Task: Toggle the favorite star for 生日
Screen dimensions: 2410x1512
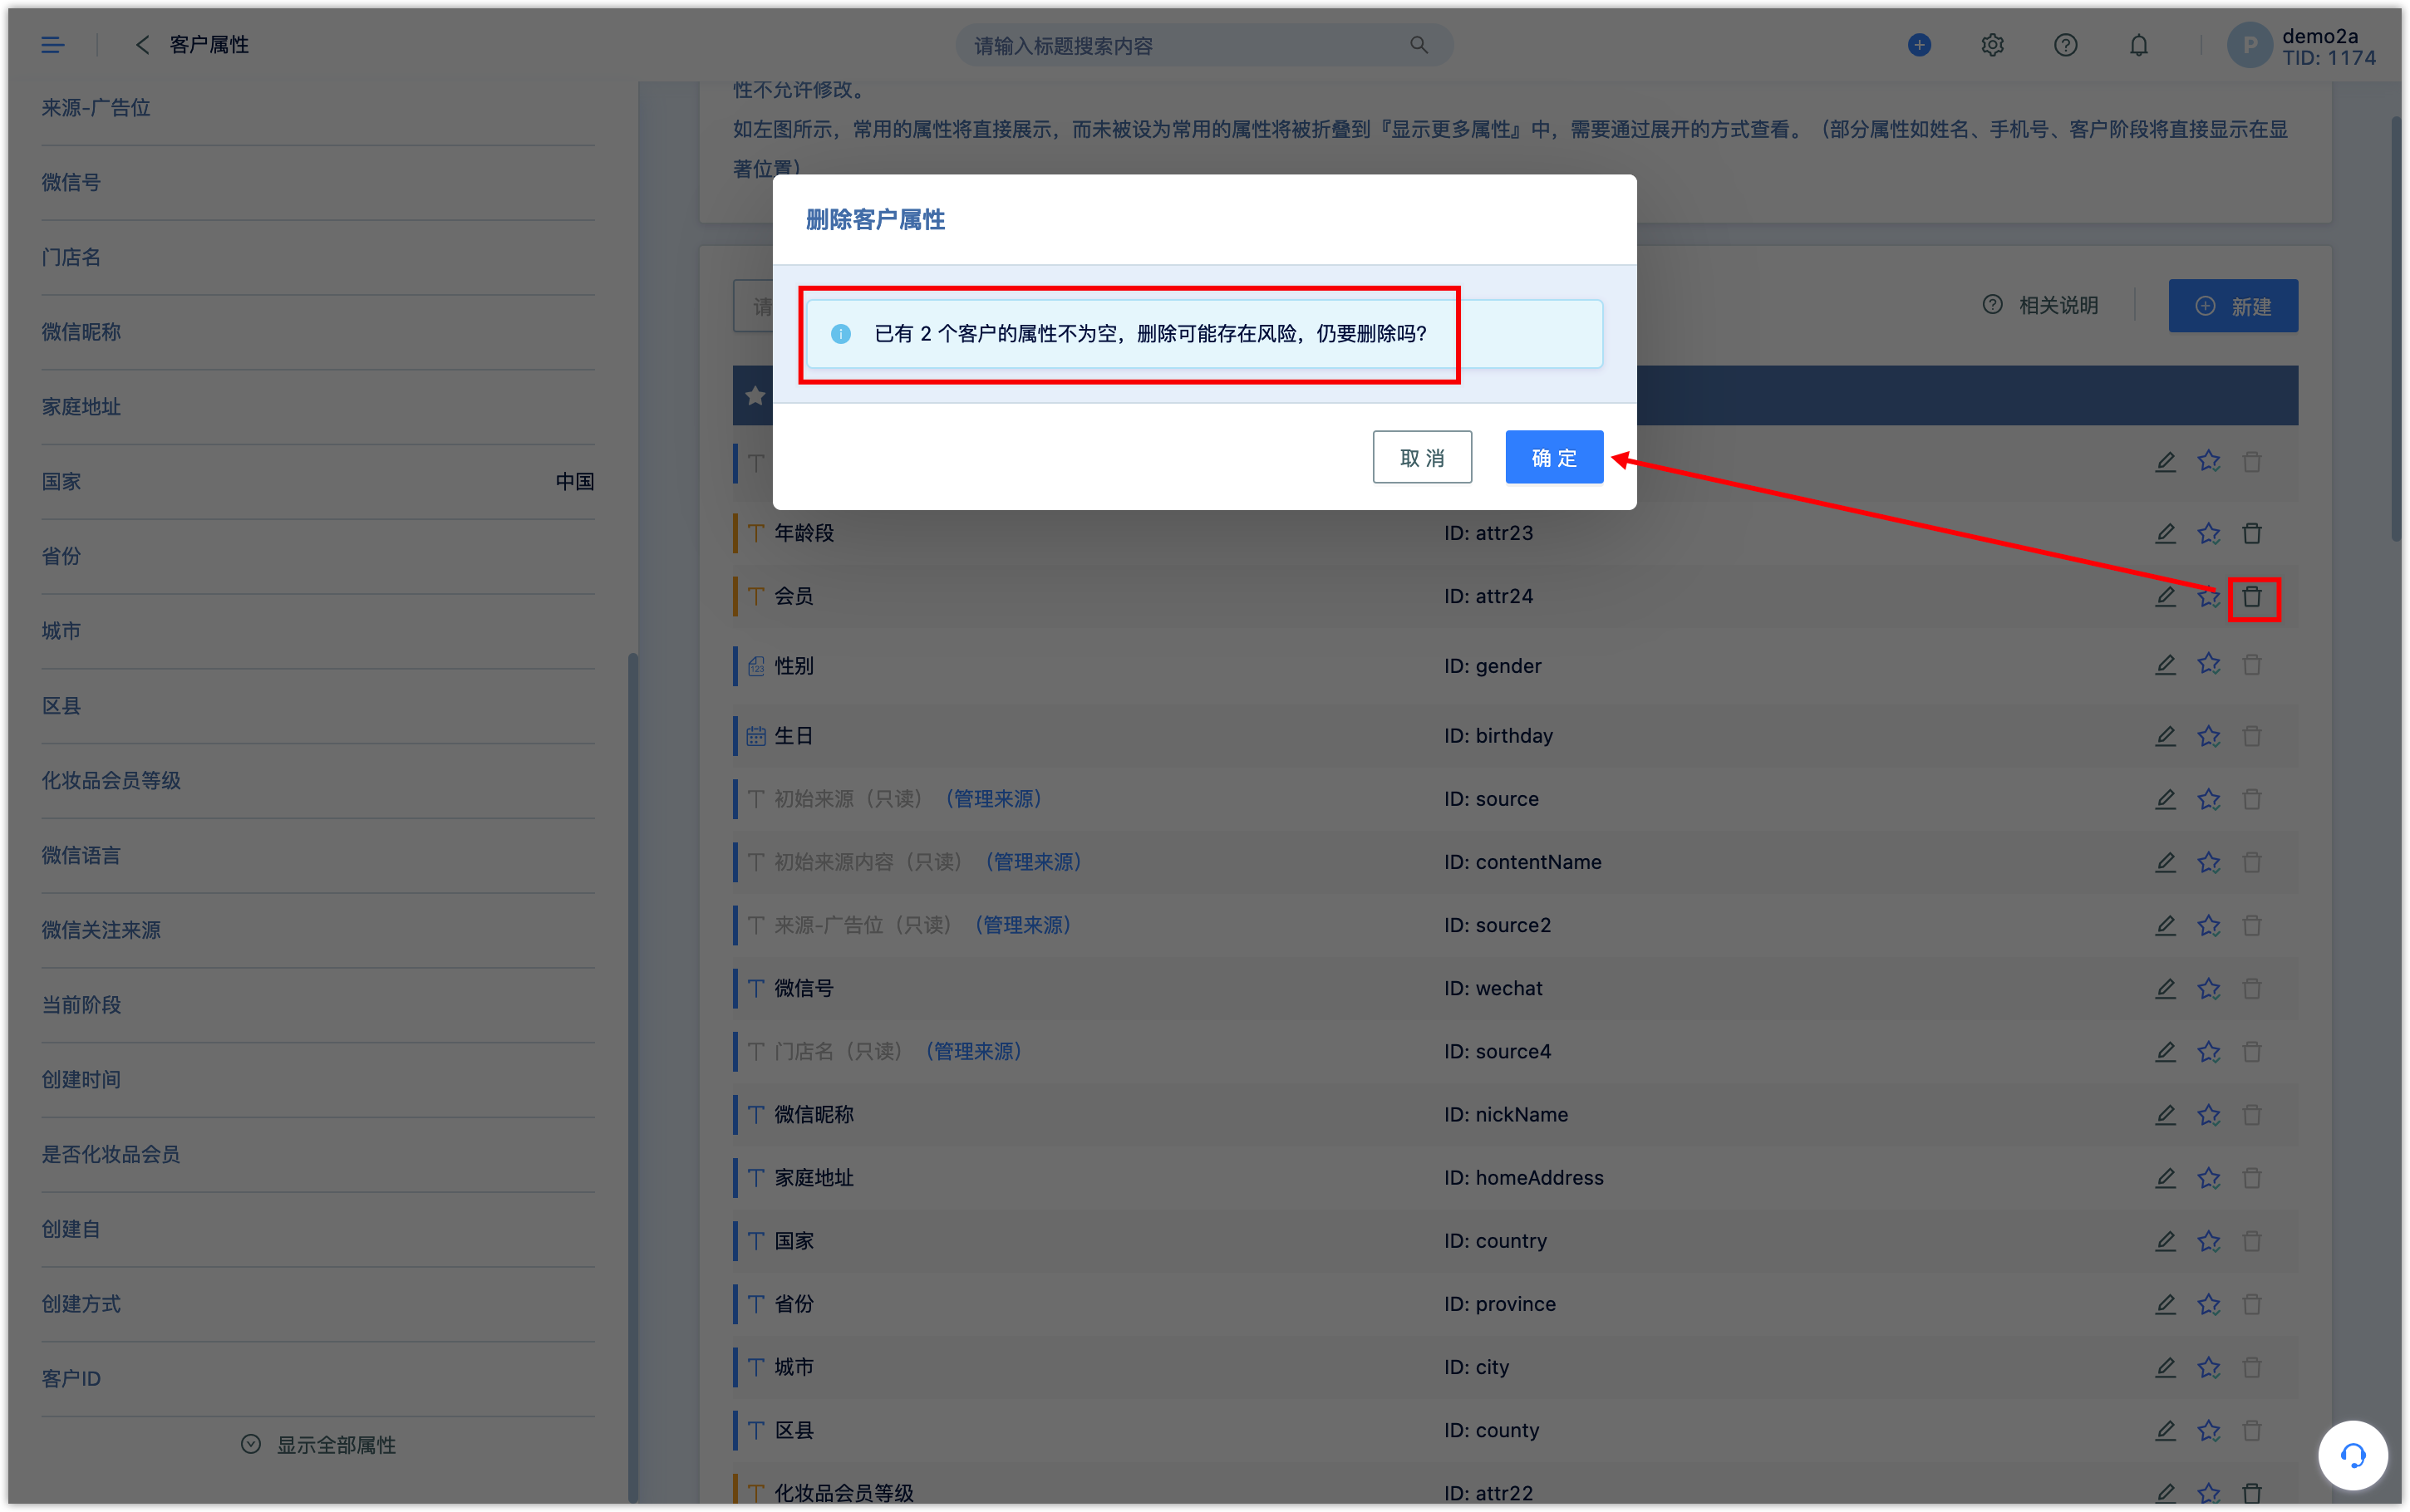Action: 2208,736
